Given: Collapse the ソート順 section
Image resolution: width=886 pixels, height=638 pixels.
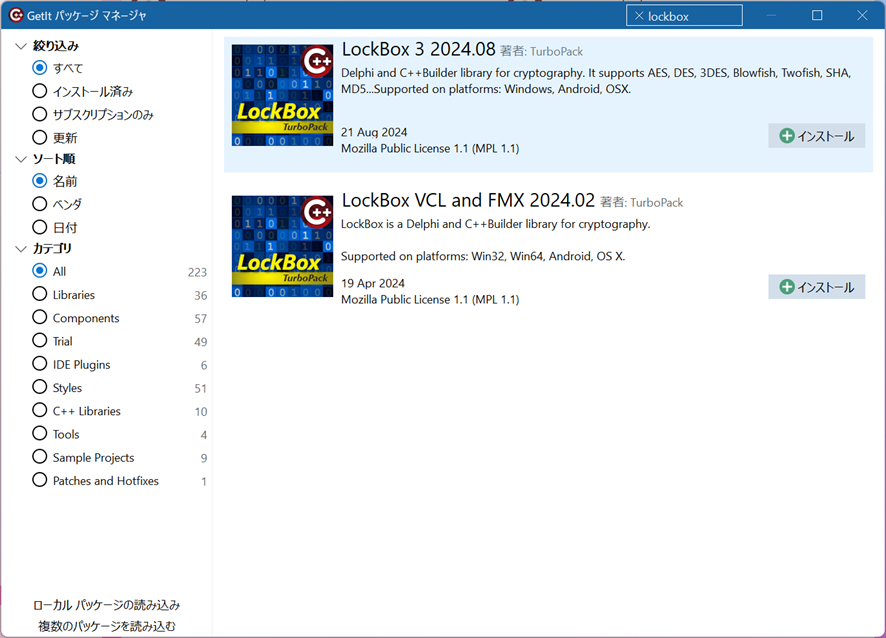Looking at the screenshot, I should coord(21,159).
